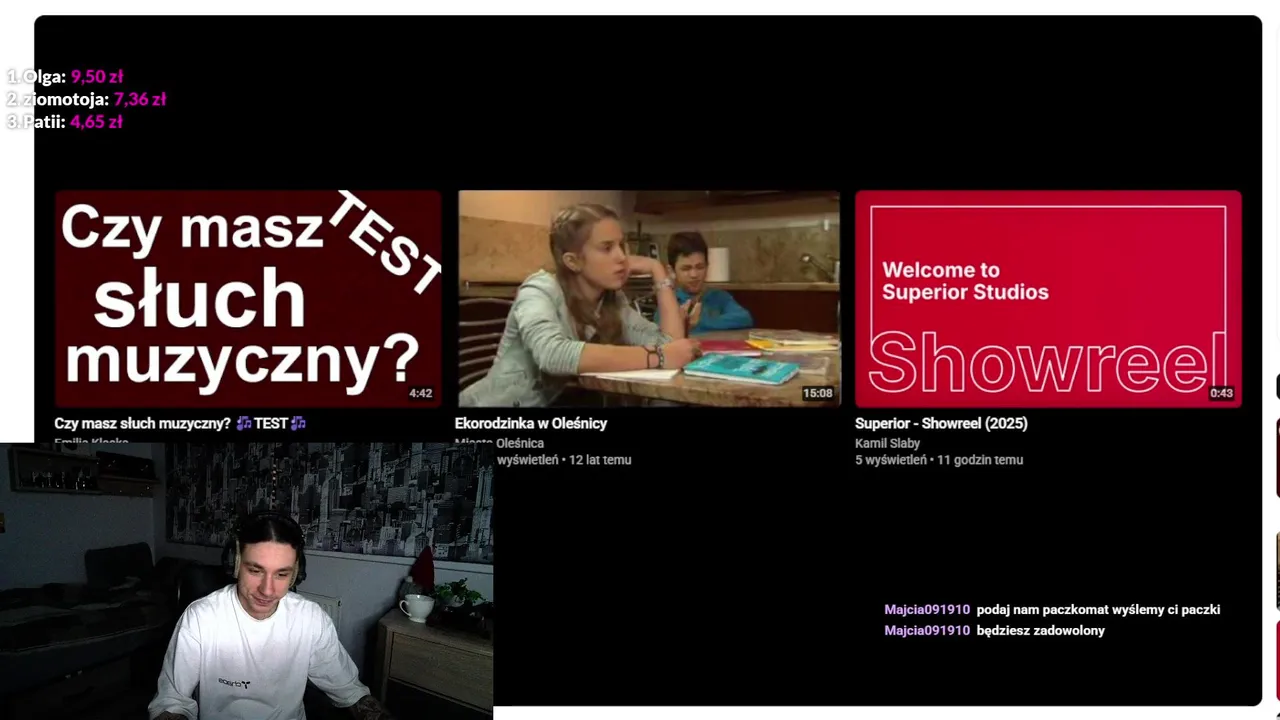Click 'wyświetleń • 12 lat temu' text

click(564, 460)
